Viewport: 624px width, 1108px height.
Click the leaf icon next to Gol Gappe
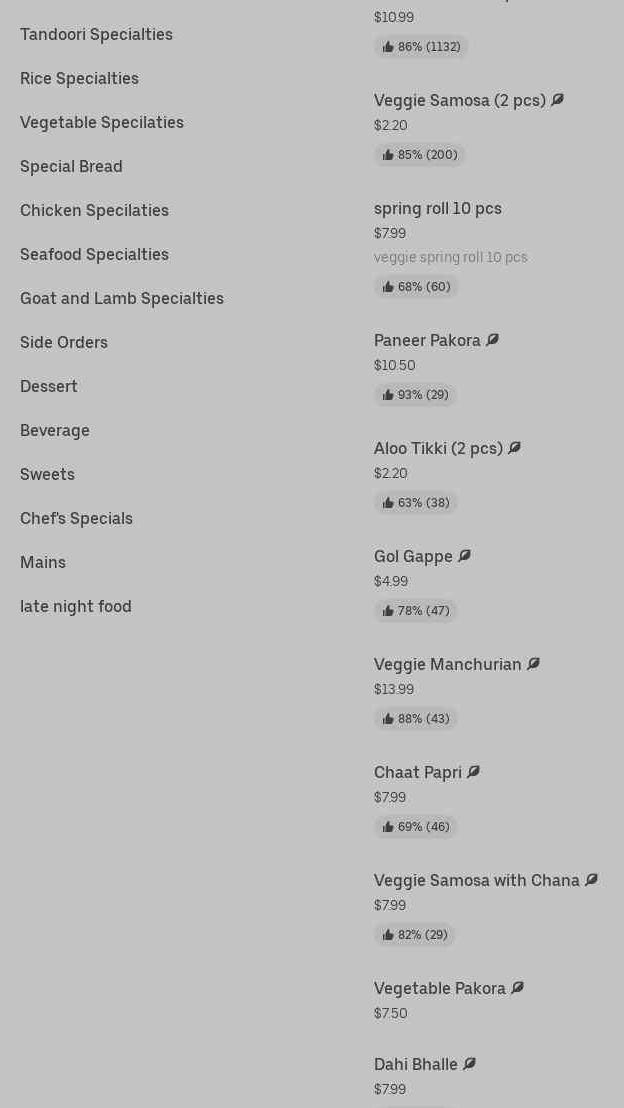click(x=464, y=556)
